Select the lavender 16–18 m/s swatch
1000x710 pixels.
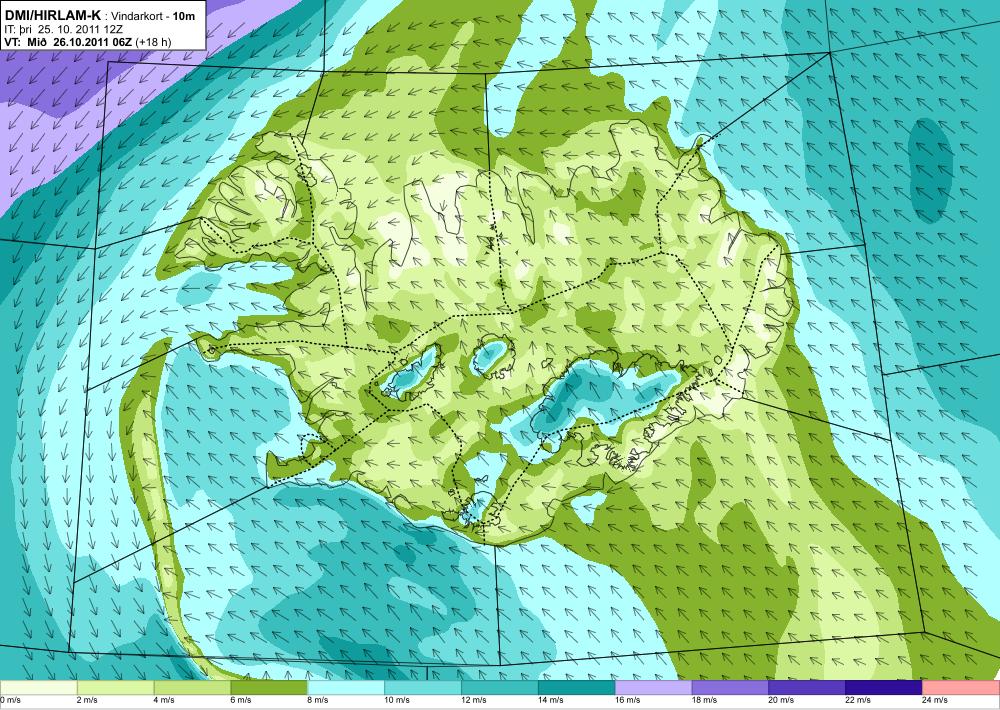653,688
